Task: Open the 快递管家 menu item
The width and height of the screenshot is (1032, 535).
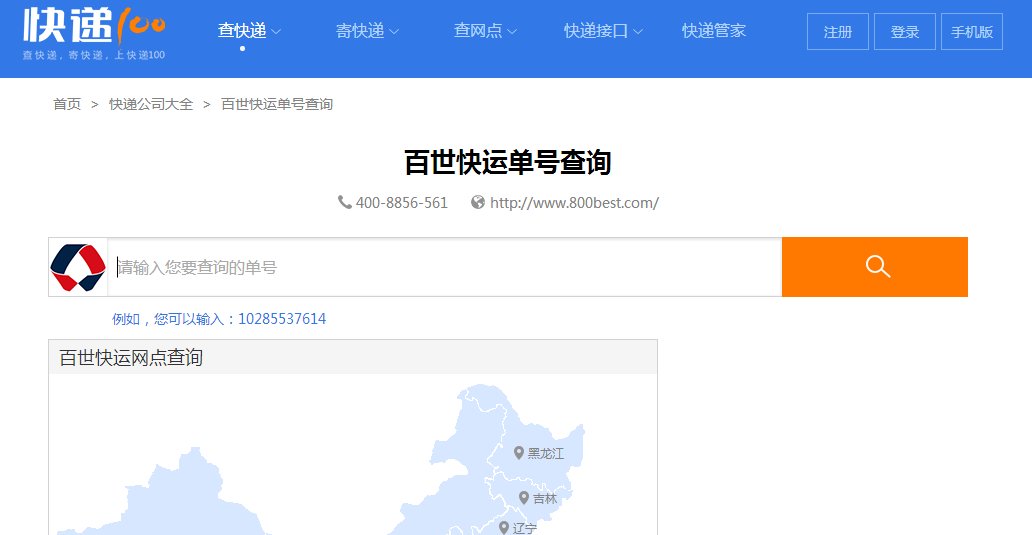Action: (713, 30)
